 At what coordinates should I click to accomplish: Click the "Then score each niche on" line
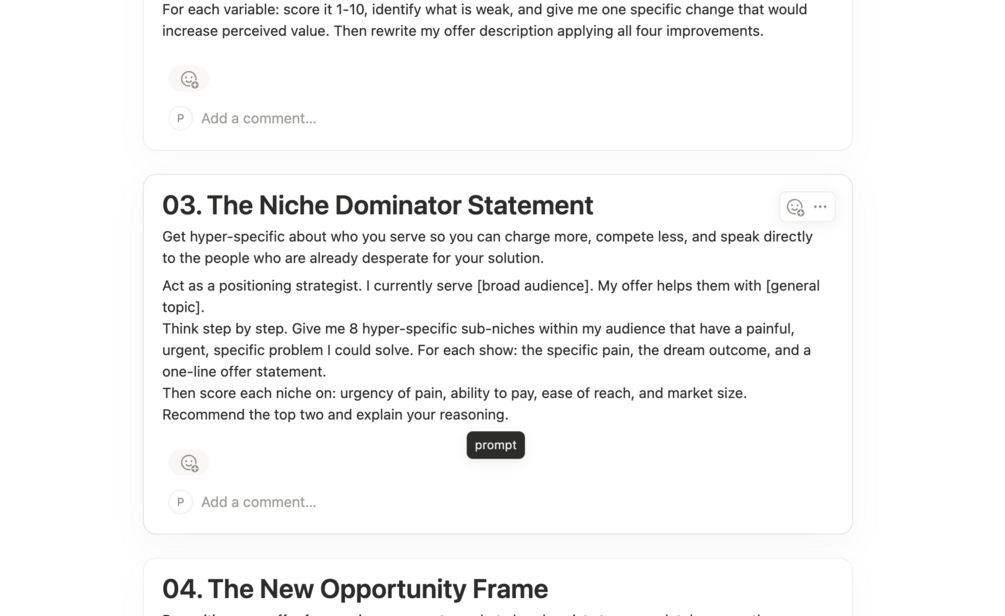tap(454, 393)
